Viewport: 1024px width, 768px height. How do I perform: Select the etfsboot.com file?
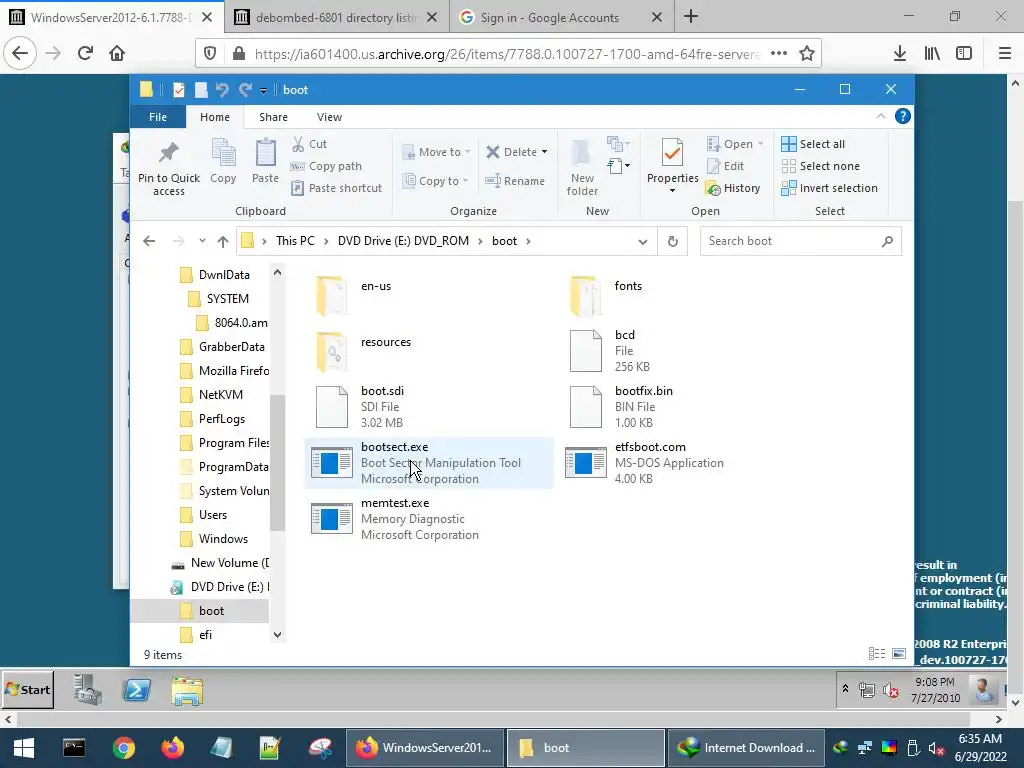[682, 462]
